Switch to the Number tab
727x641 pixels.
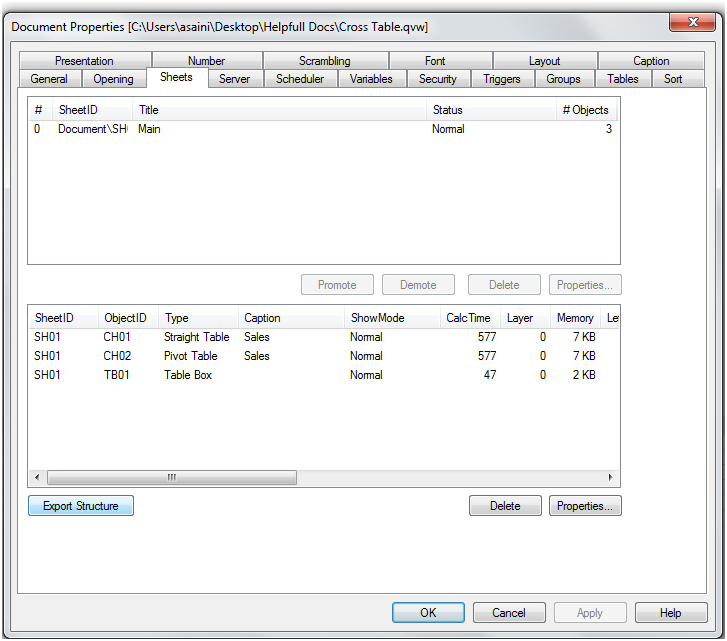206,61
